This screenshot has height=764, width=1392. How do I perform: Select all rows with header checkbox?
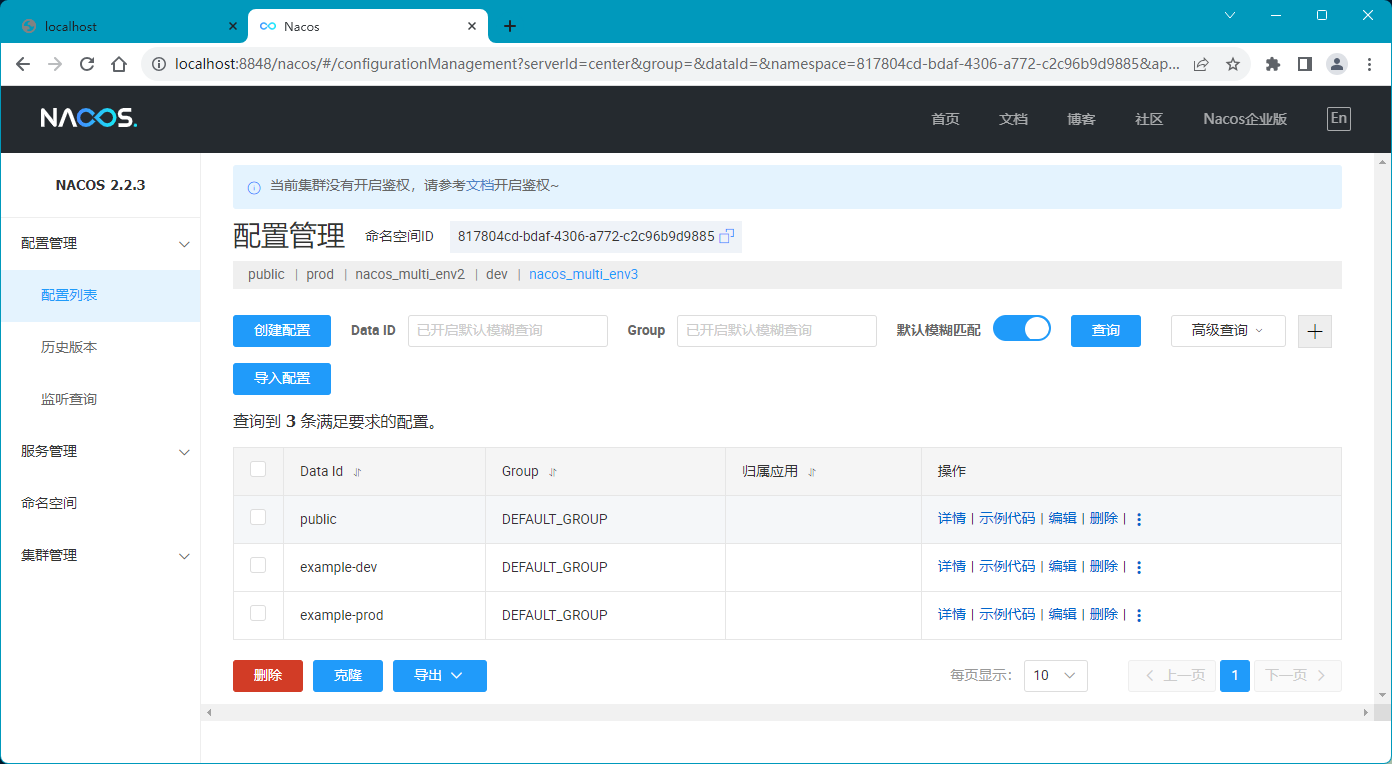[258, 469]
